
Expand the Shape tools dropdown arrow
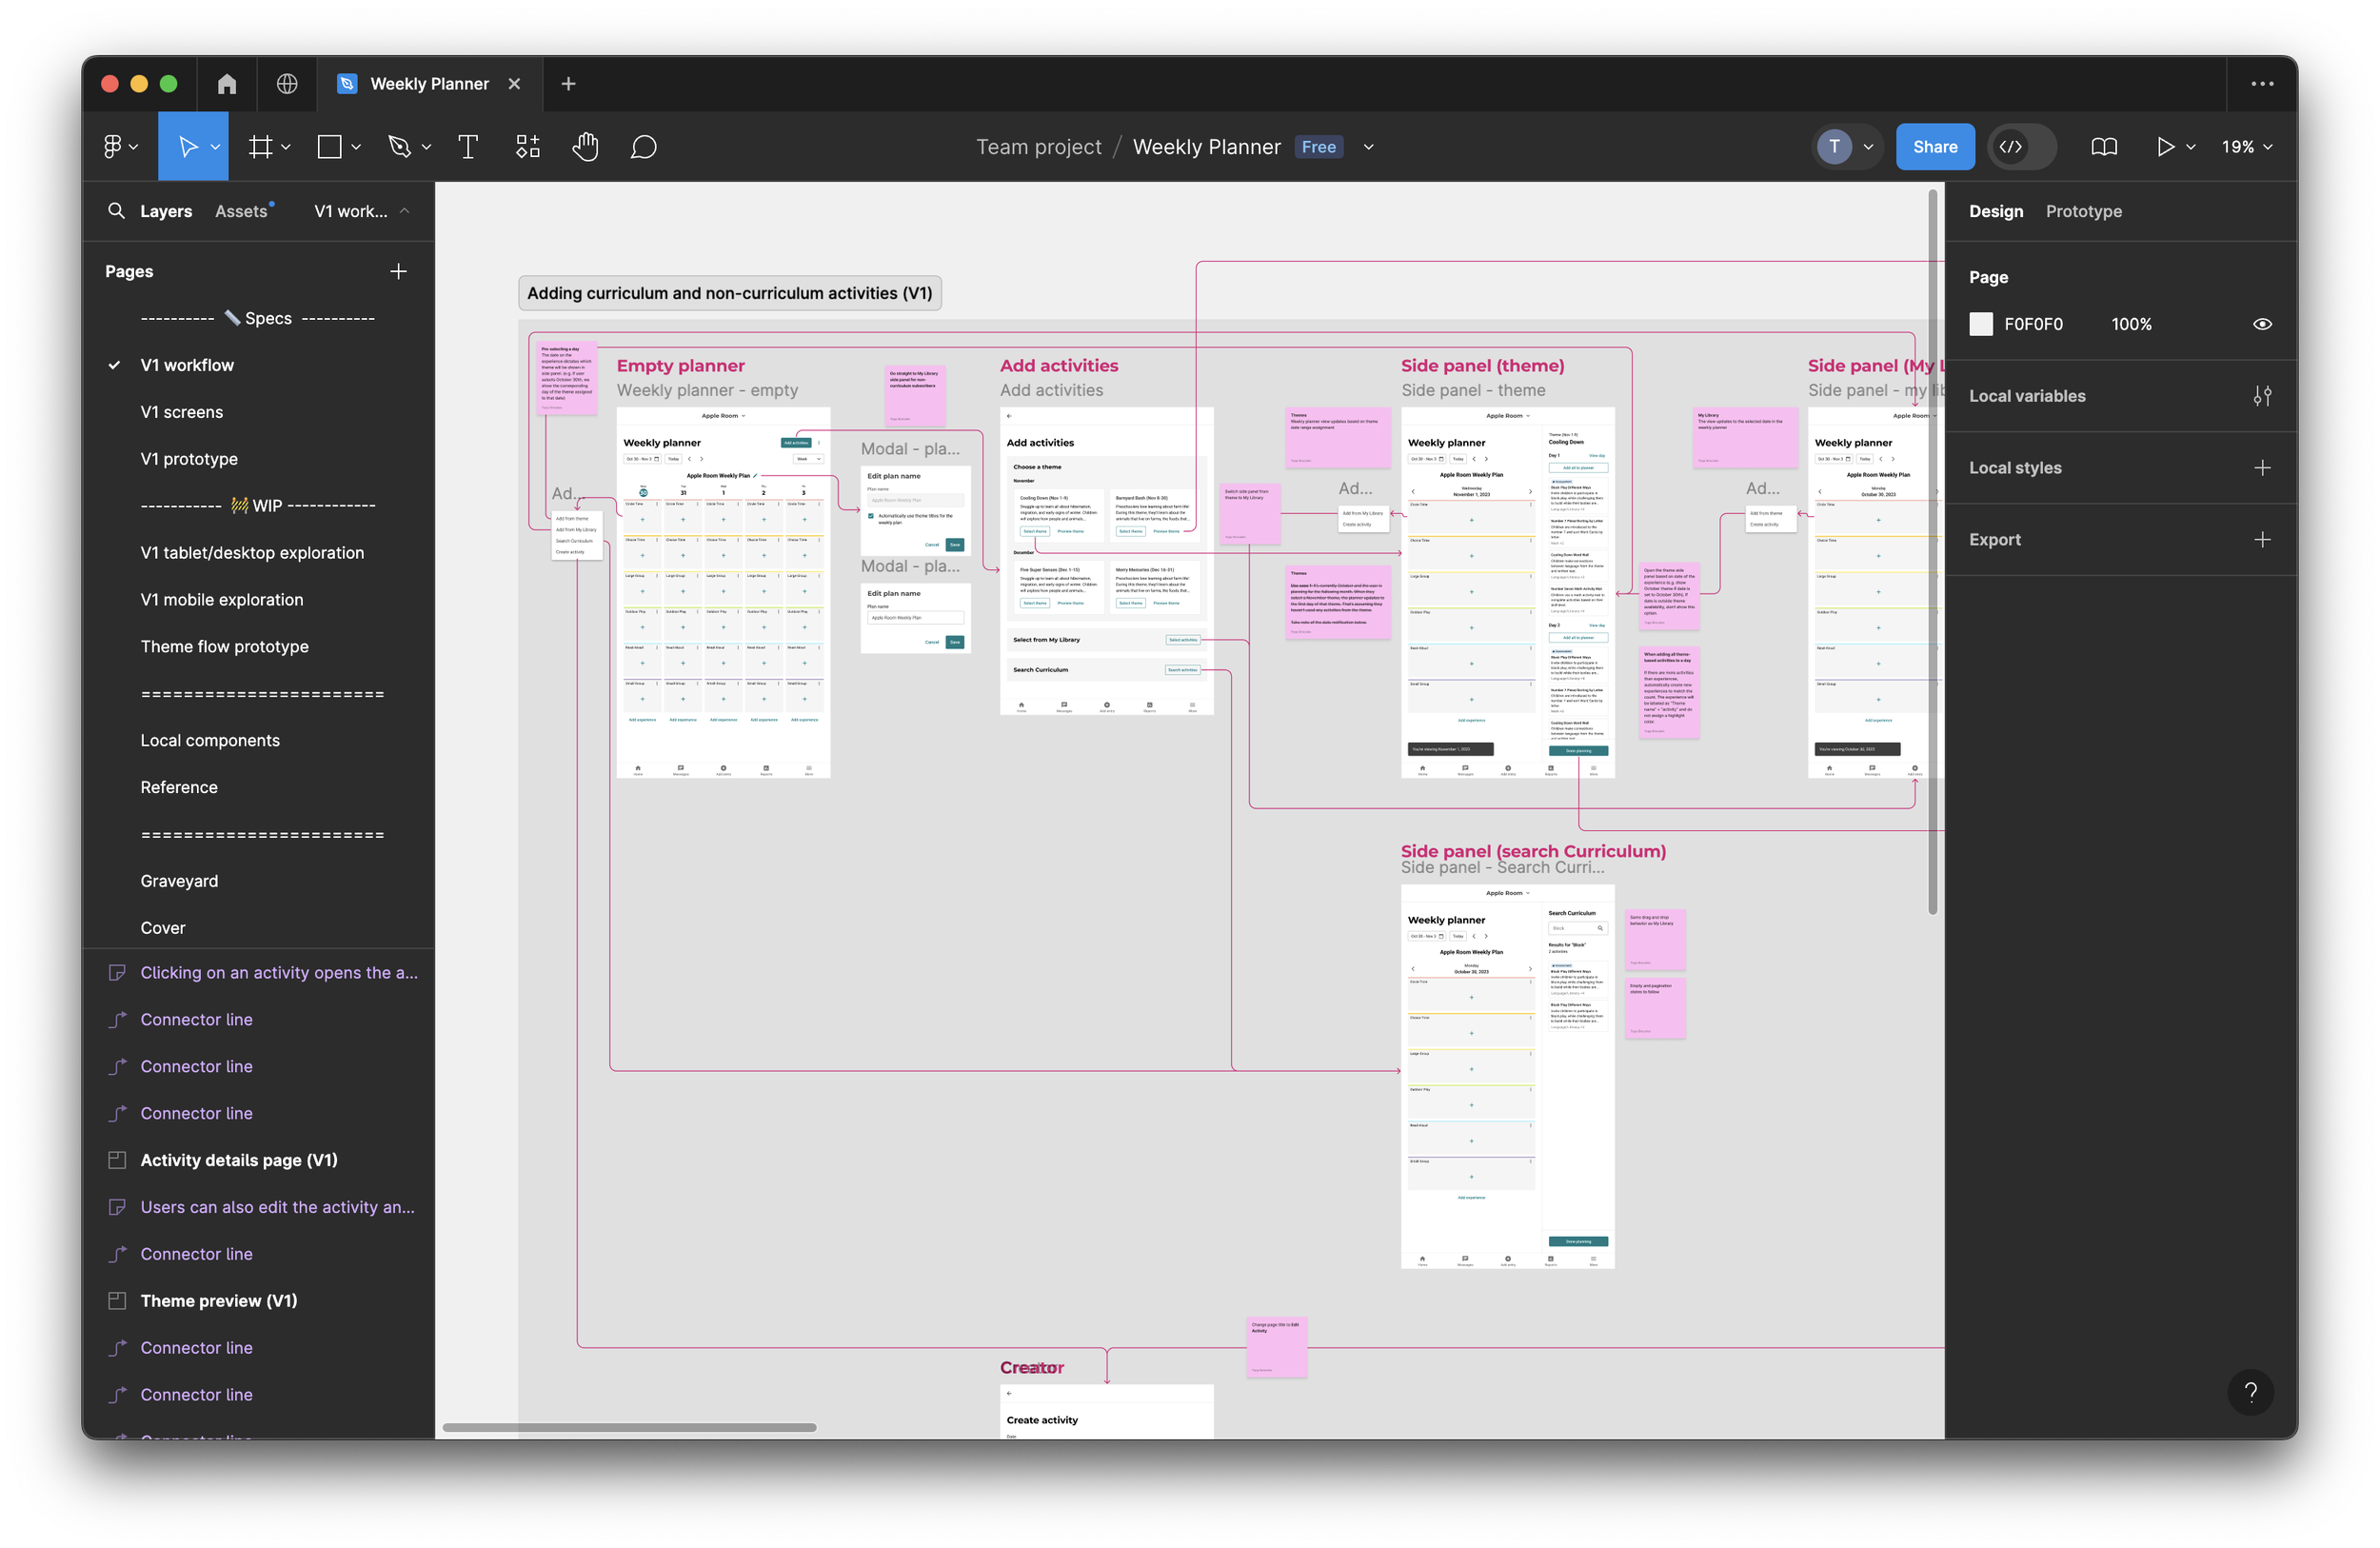[356, 147]
